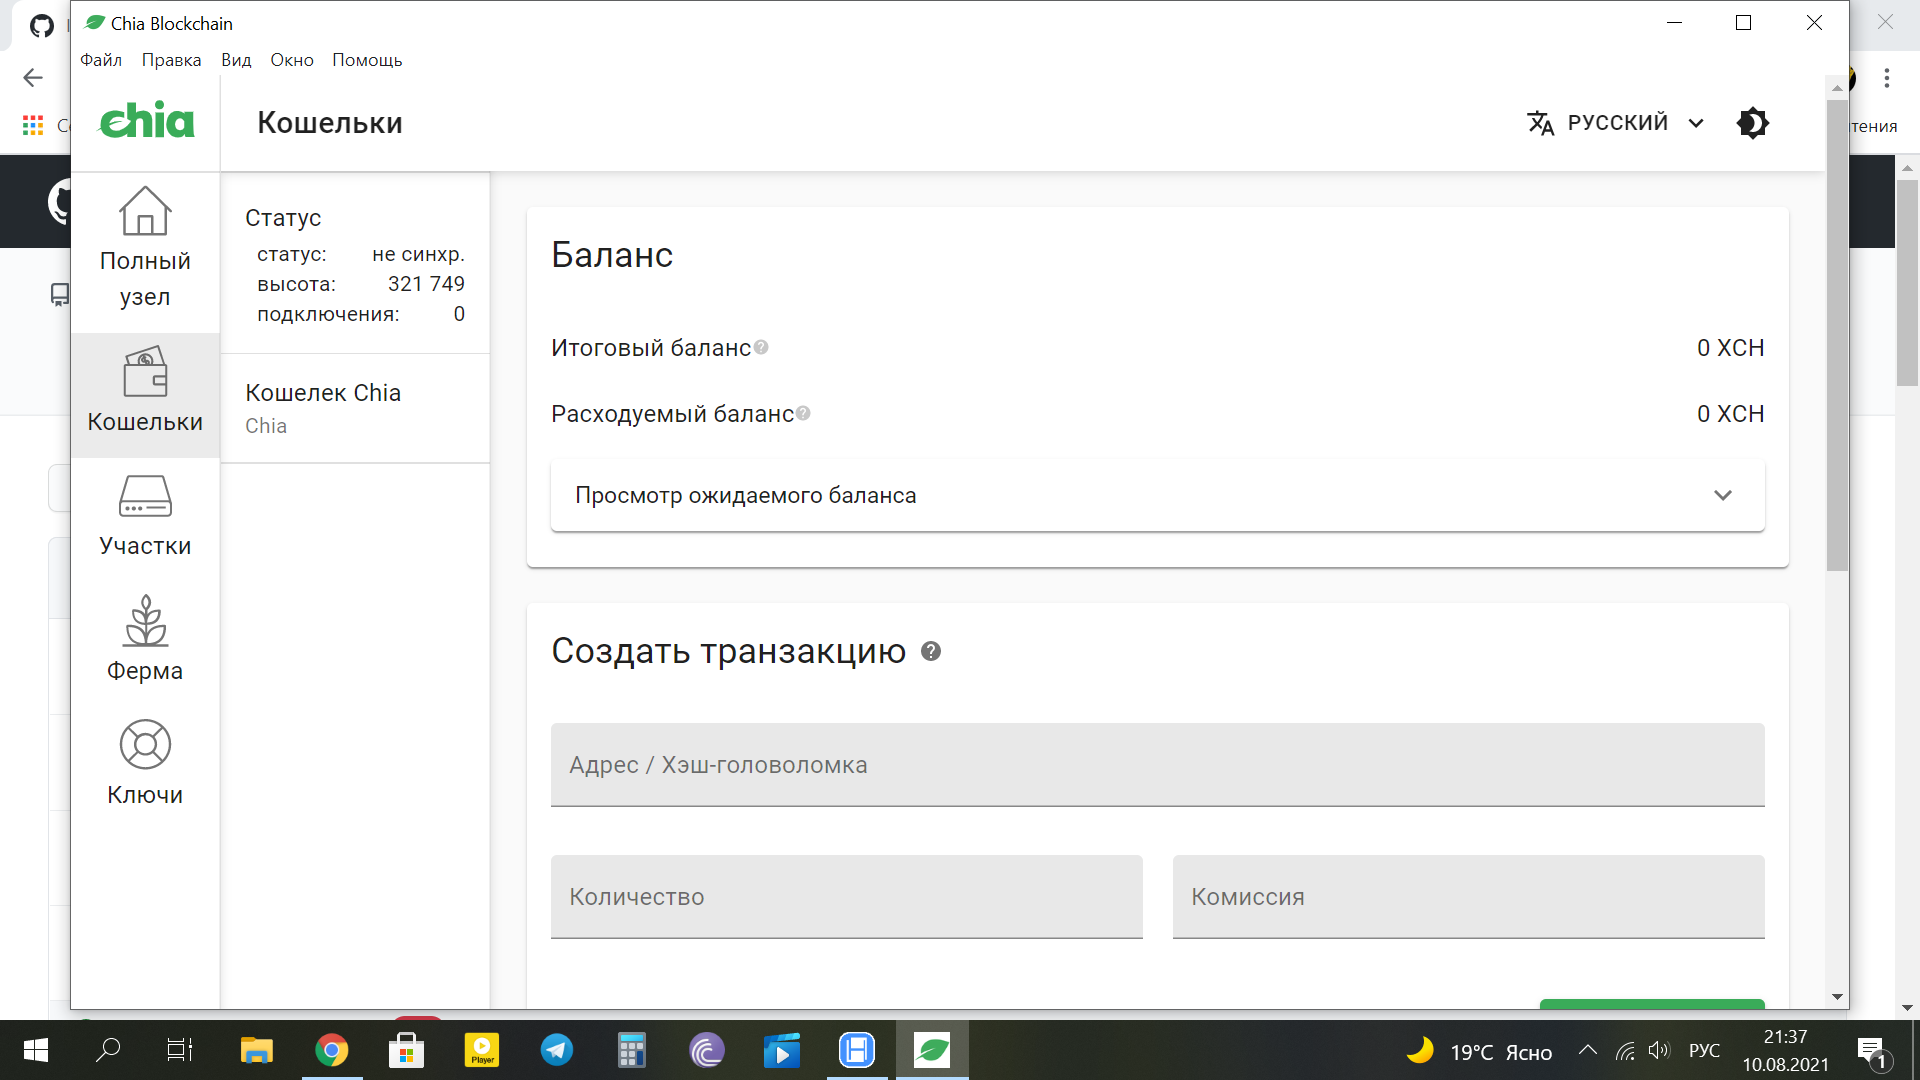Open the Вид menu

point(236,60)
